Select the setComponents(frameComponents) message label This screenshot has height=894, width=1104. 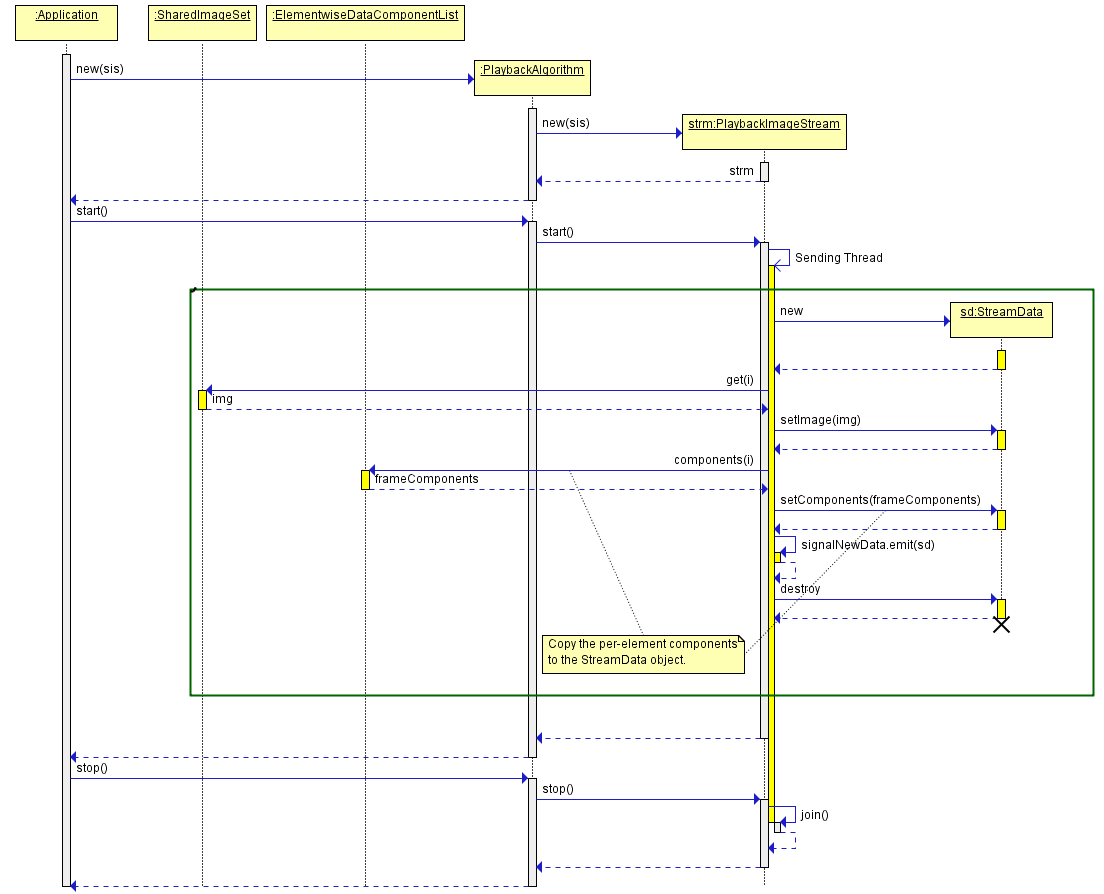pos(879,500)
